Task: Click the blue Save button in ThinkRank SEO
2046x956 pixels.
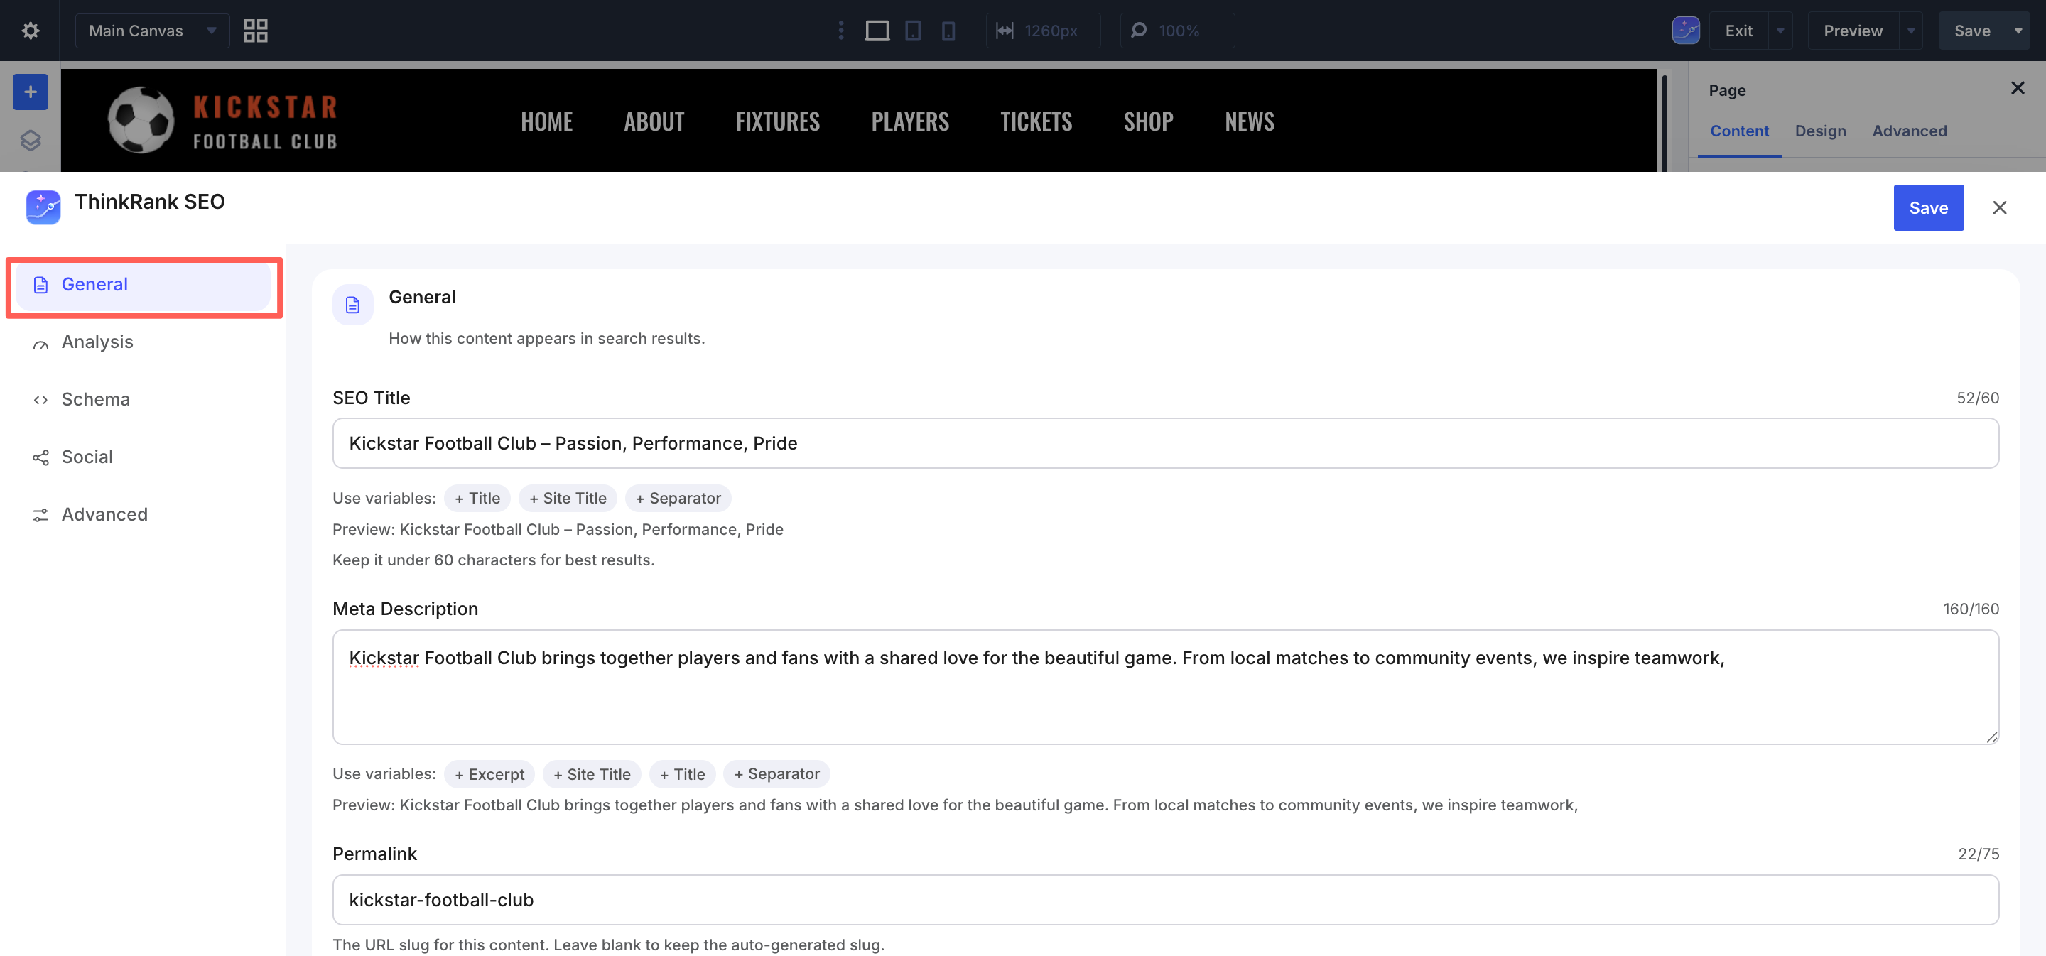Action: tap(1928, 208)
